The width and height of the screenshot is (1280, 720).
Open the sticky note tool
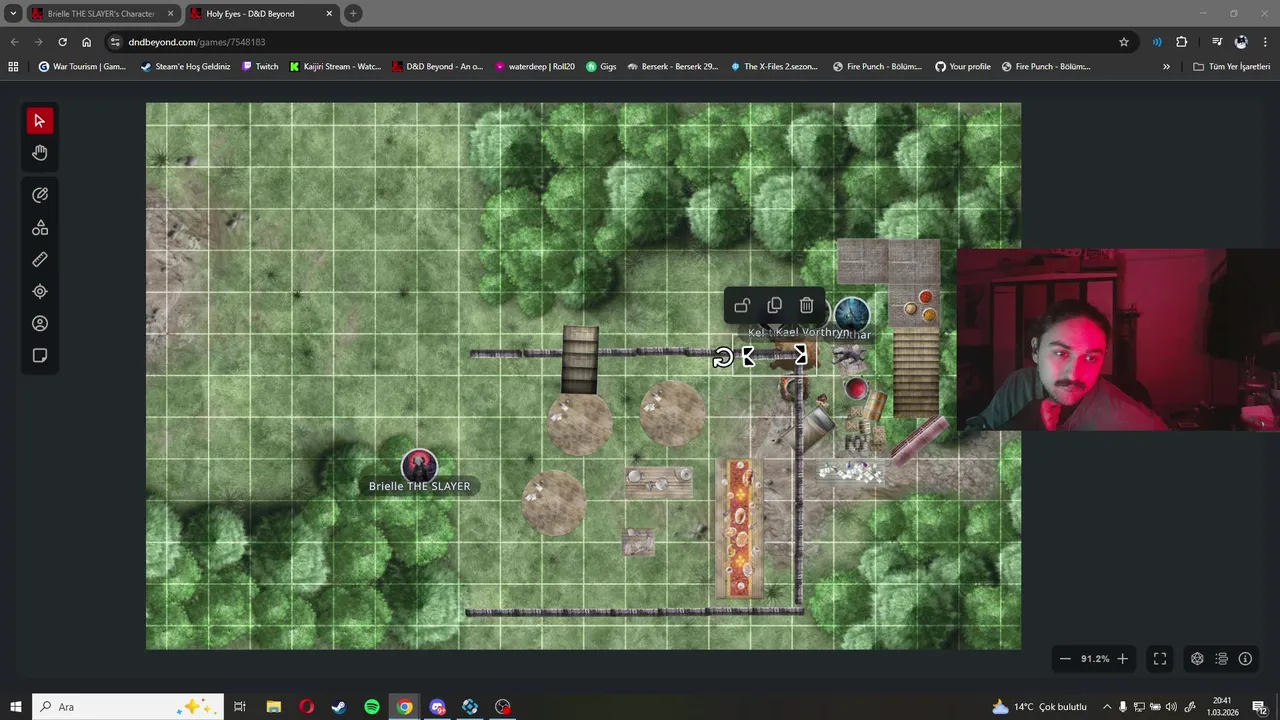40,356
